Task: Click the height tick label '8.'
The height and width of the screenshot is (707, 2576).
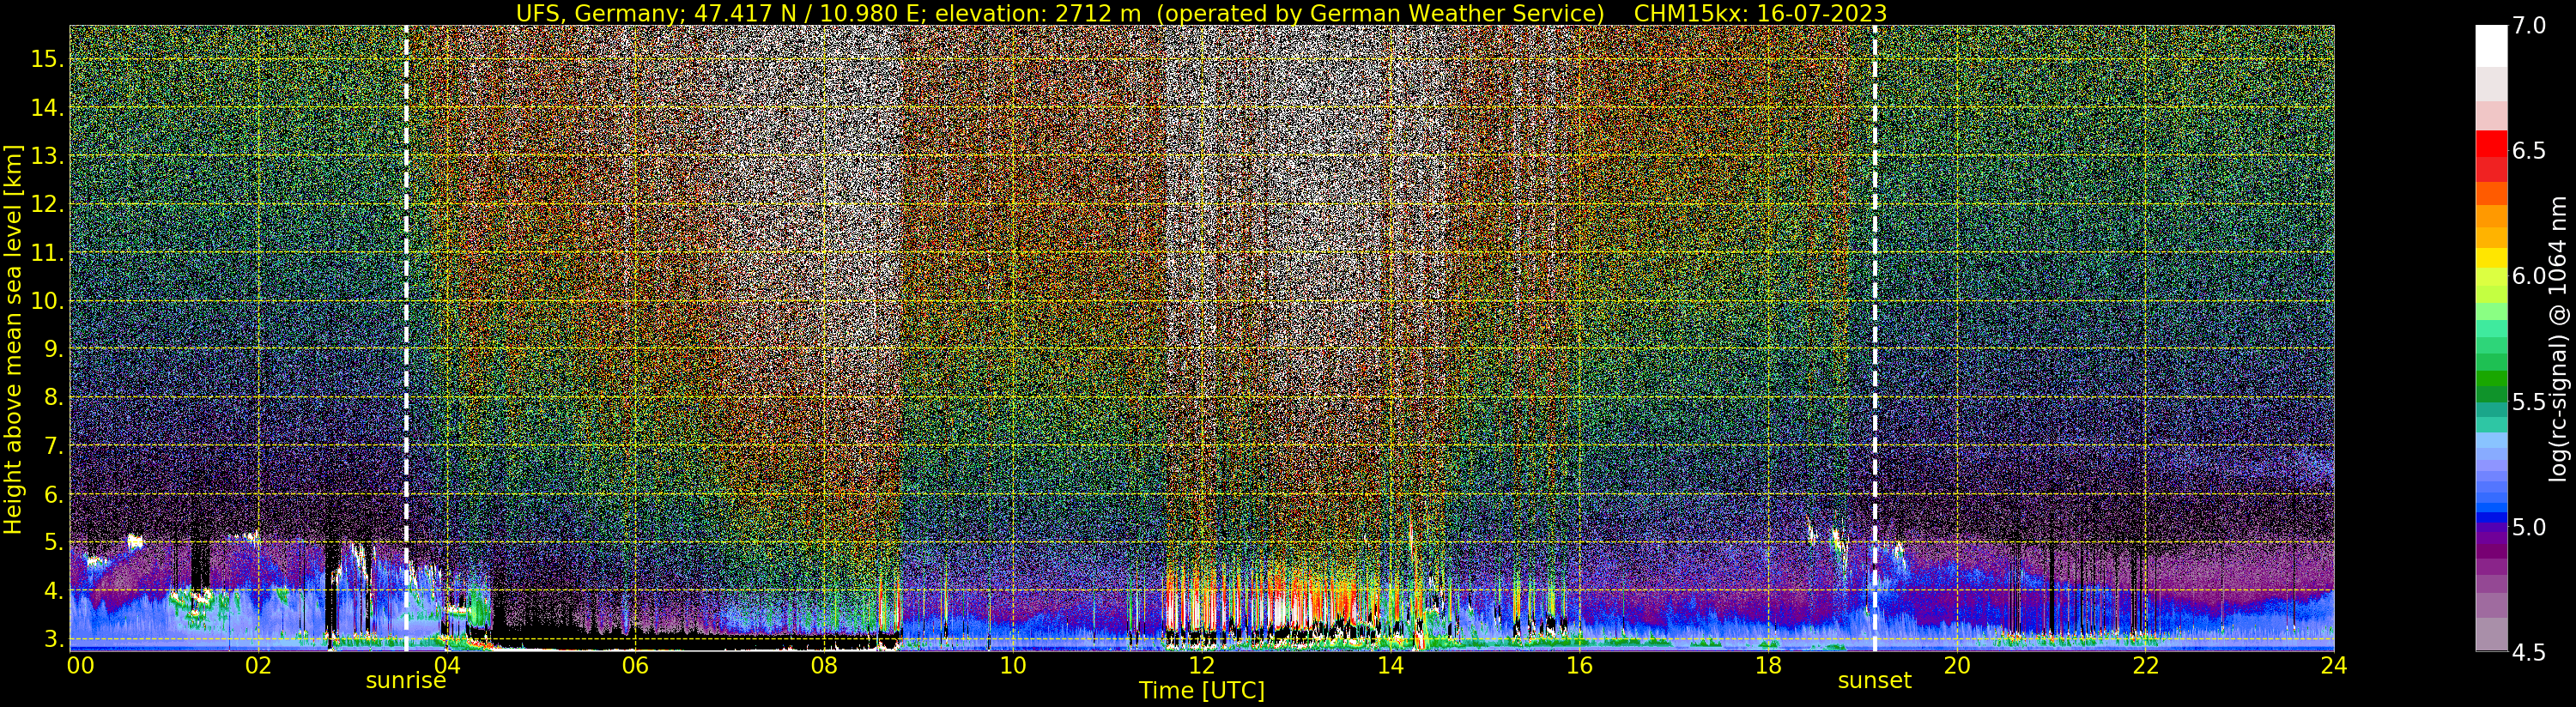Action: point(53,397)
